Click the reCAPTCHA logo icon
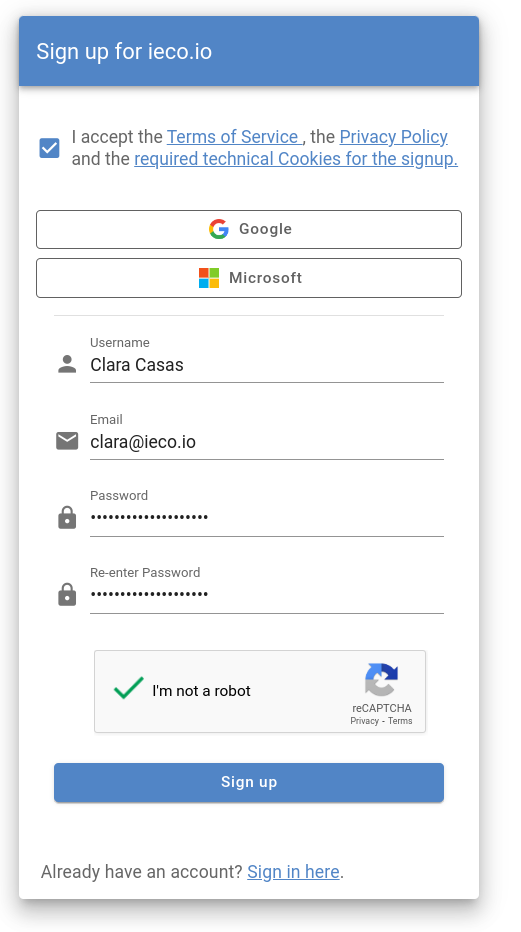The image size is (521, 932). click(381, 679)
